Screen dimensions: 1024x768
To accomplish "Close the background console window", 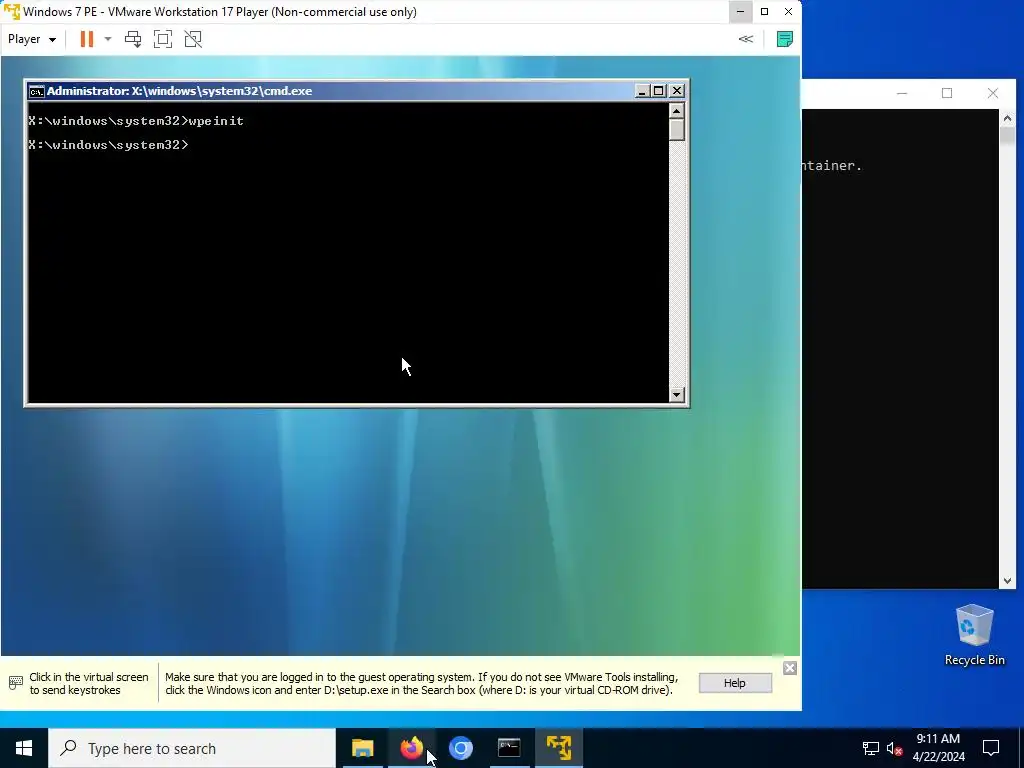I will click(x=993, y=93).
